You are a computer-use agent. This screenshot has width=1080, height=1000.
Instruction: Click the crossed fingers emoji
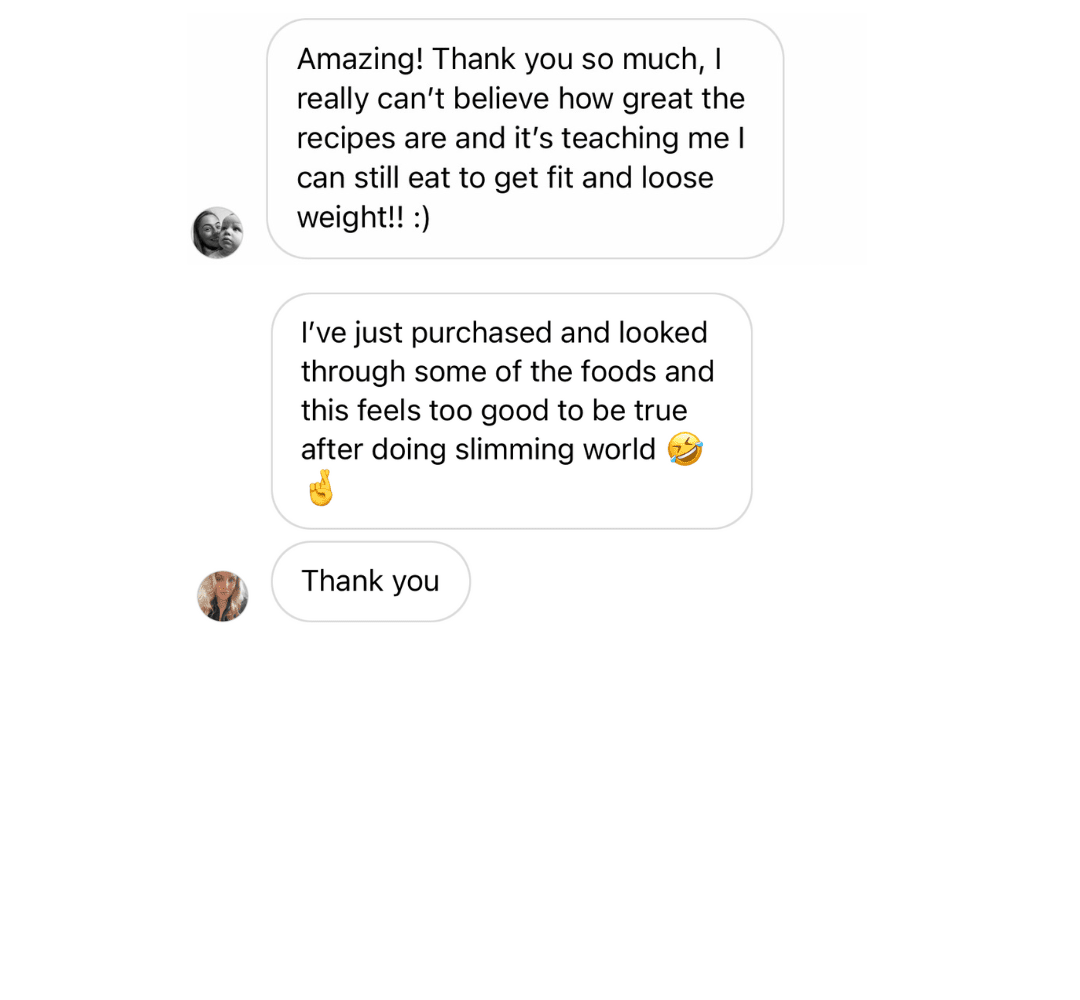[320, 489]
